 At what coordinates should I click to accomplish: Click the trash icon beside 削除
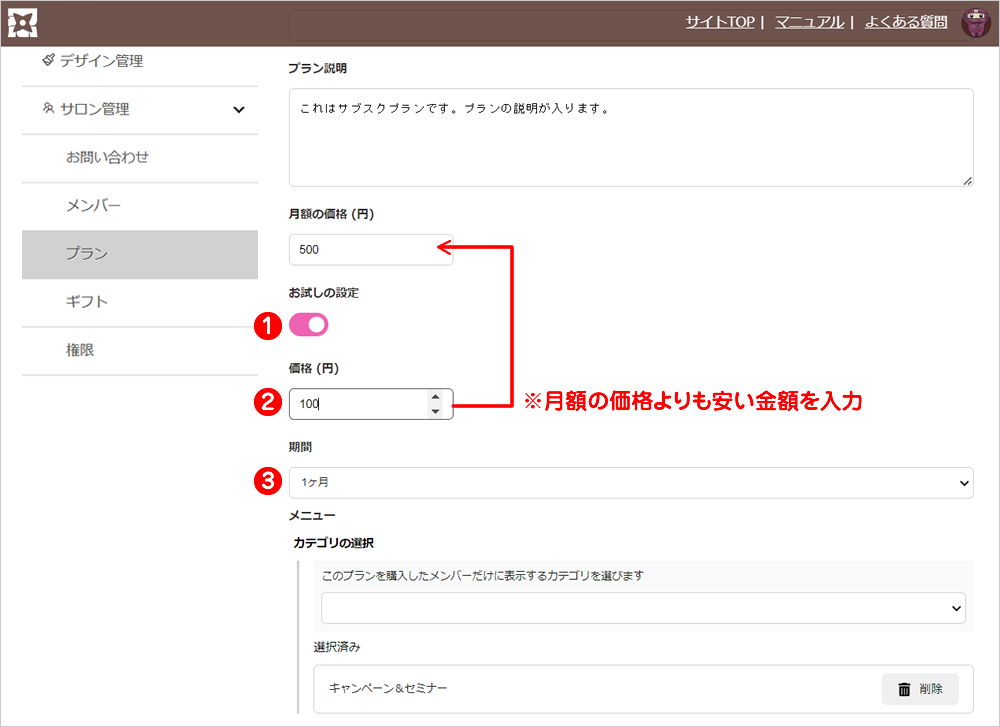pos(904,689)
